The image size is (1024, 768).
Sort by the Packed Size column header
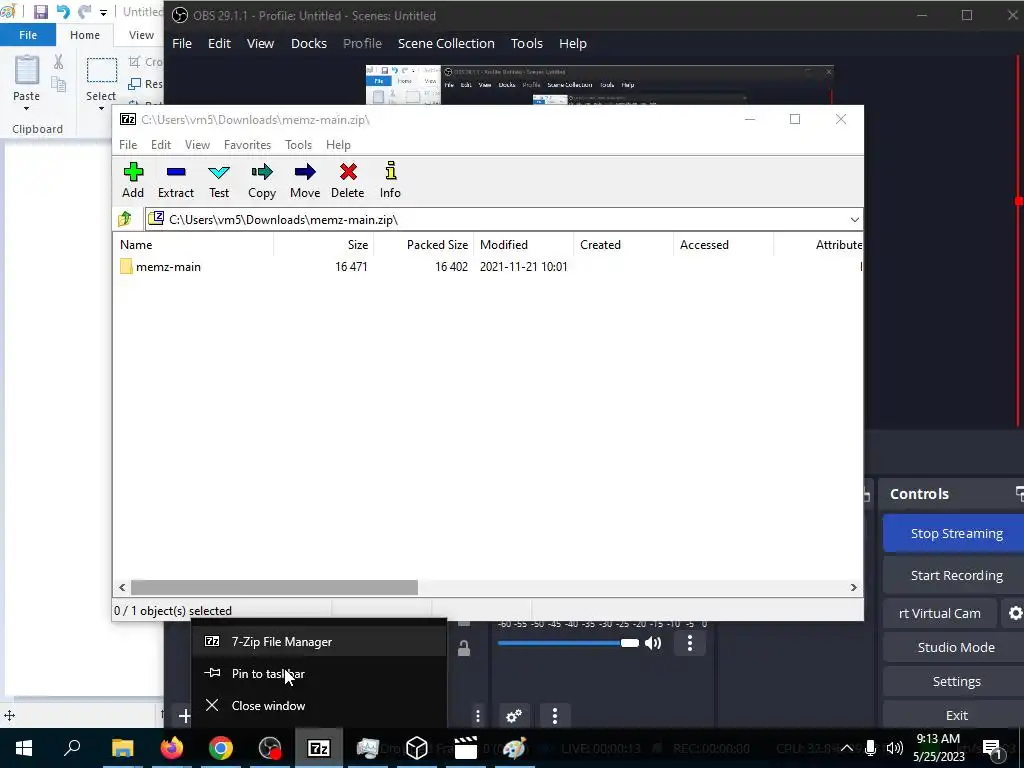(x=423, y=244)
